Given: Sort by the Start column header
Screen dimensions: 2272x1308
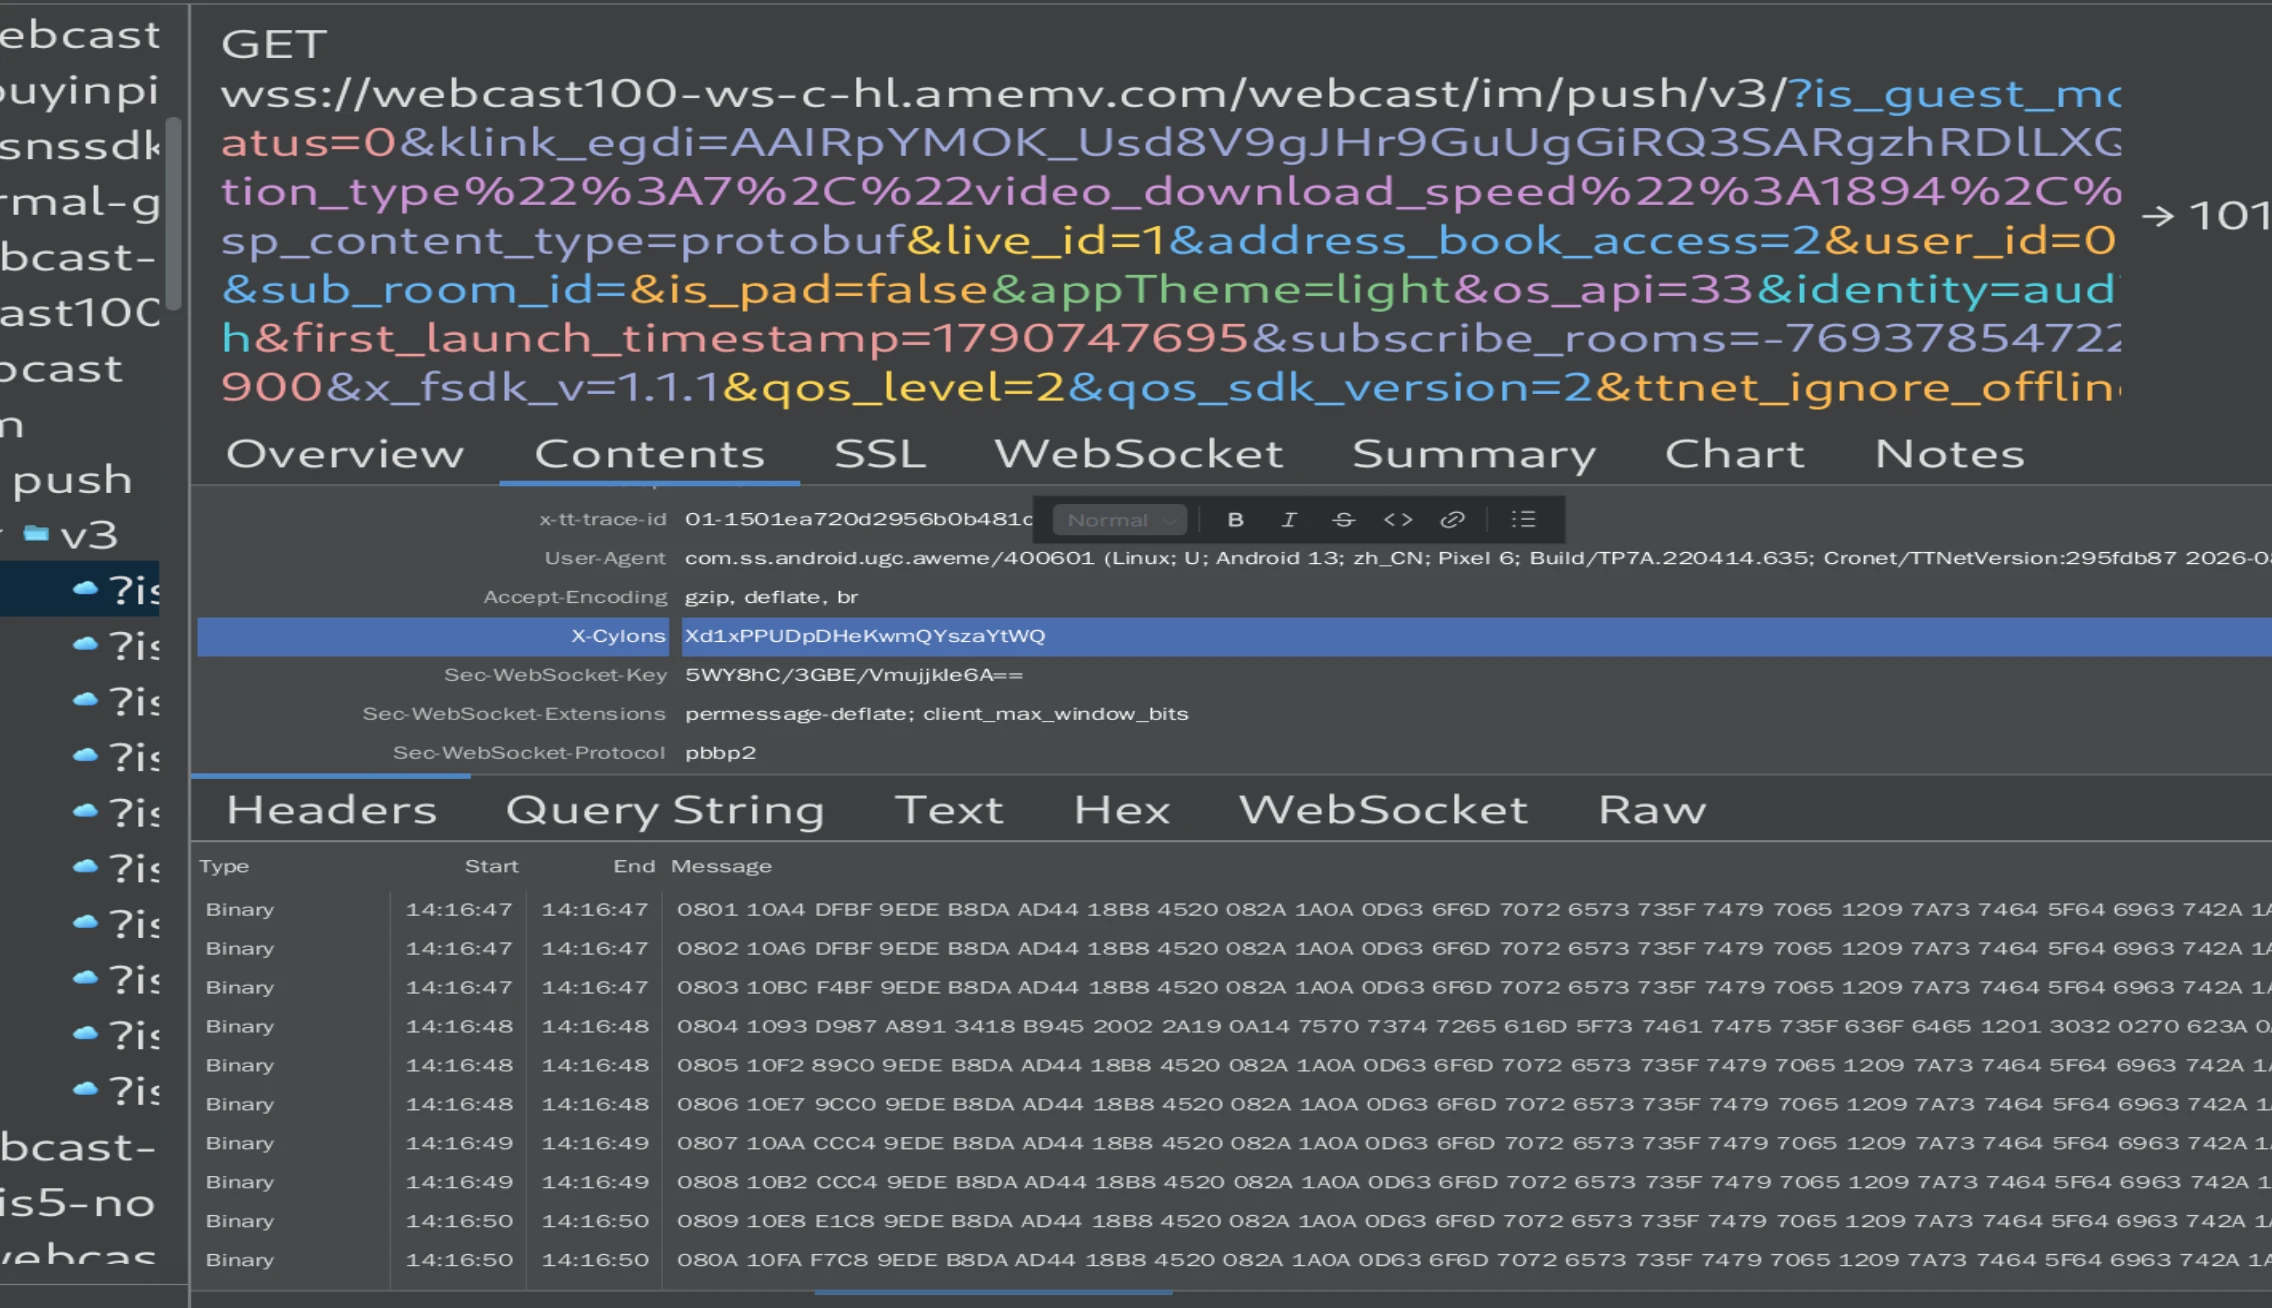Looking at the screenshot, I should point(491,866).
